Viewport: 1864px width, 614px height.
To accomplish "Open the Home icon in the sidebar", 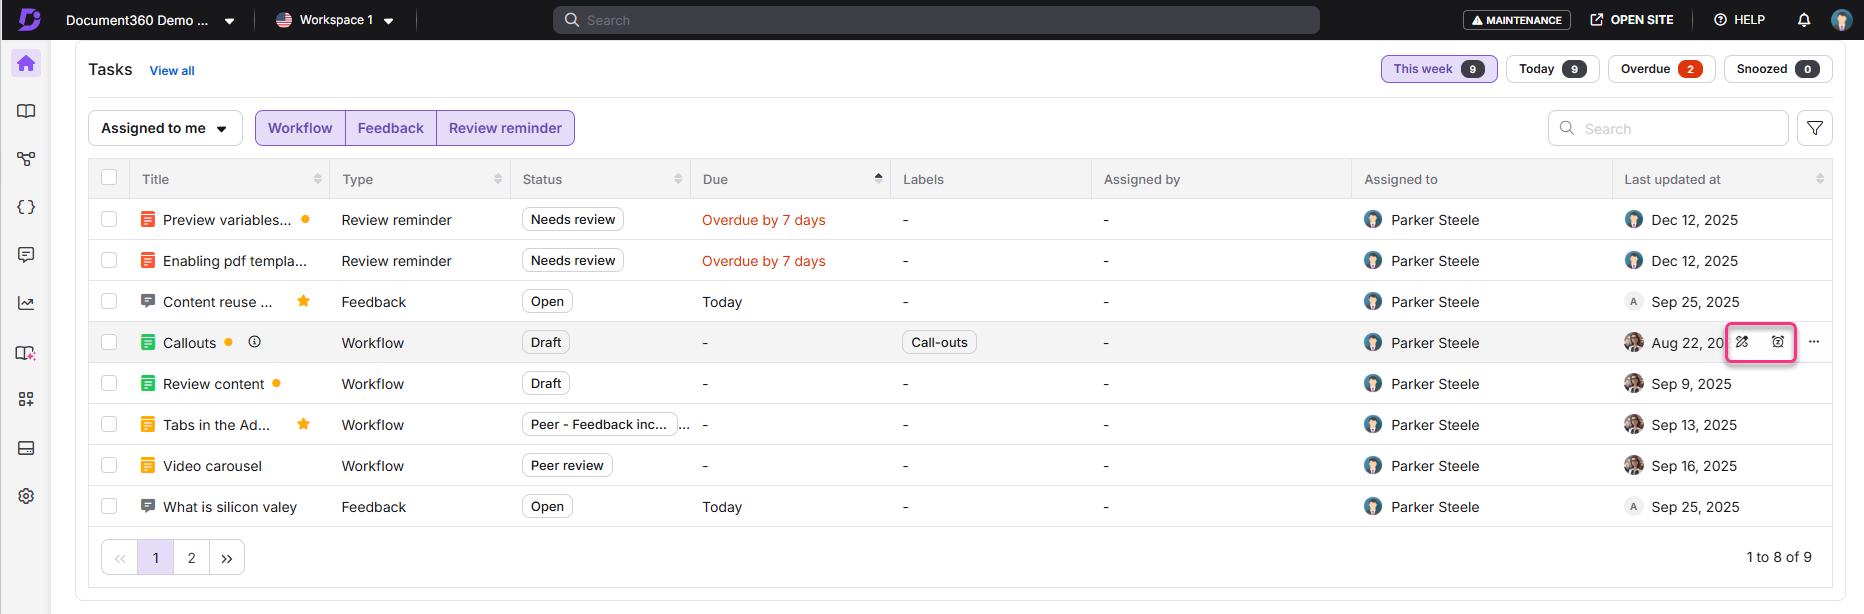I will point(26,63).
